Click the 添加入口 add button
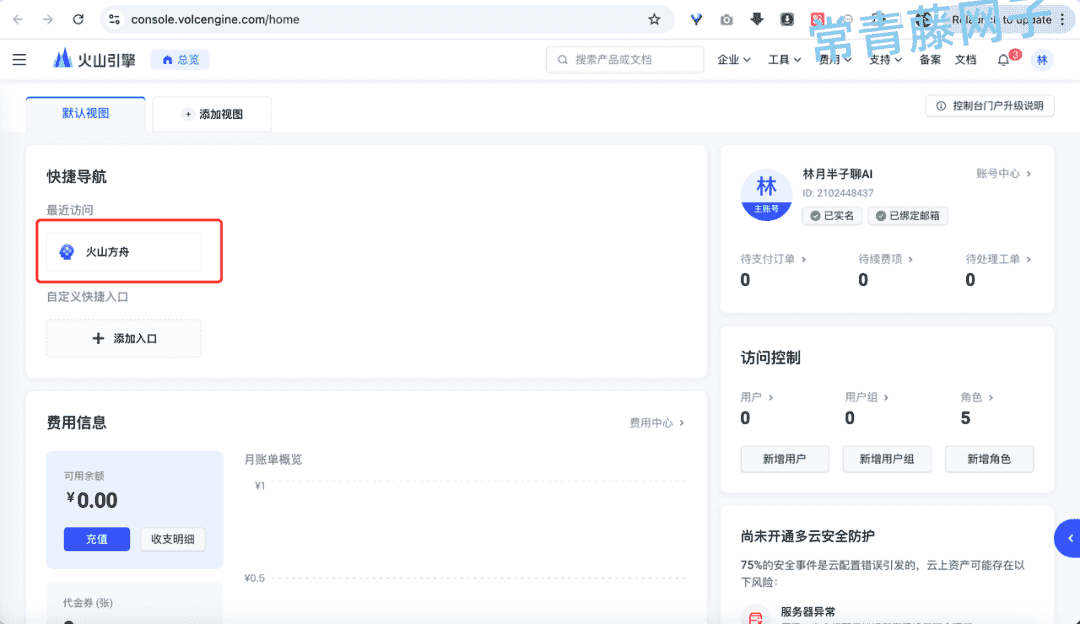Viewport: 1080px width, 624px height. pyautogui.click(x=124, y=338)
